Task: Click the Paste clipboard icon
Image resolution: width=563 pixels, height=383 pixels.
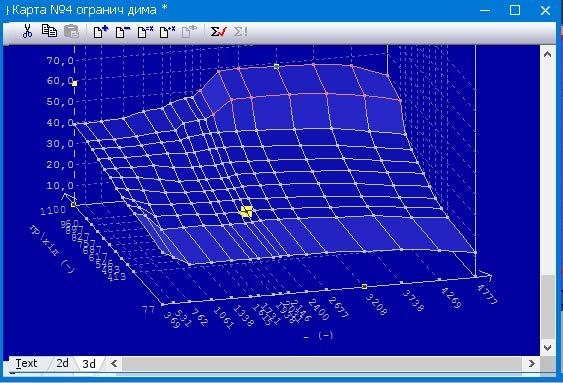Action: [71, 31]
